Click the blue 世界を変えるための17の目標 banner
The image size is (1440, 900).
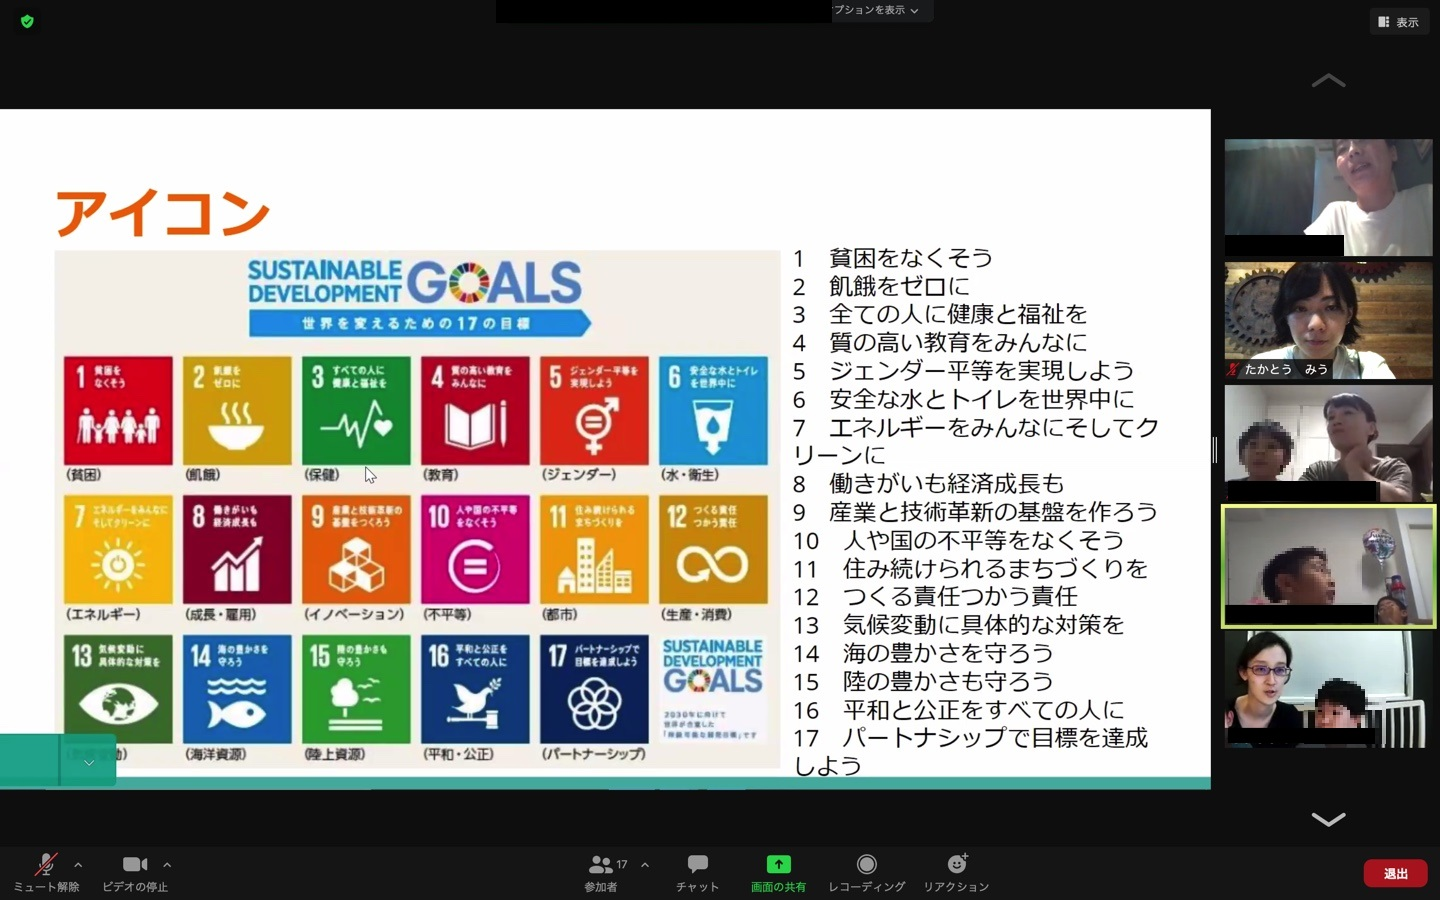[420, 323]
